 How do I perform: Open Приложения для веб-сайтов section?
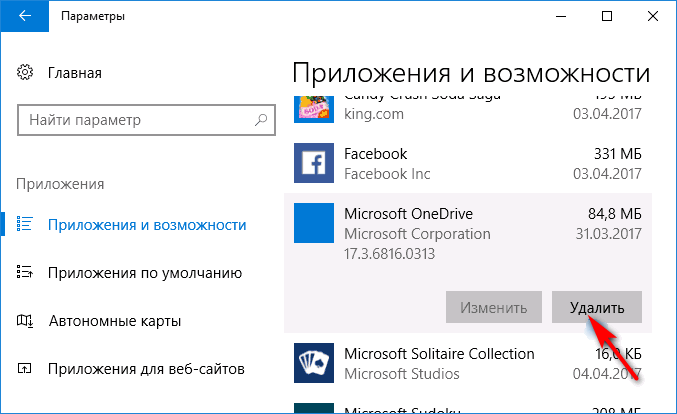146,369
